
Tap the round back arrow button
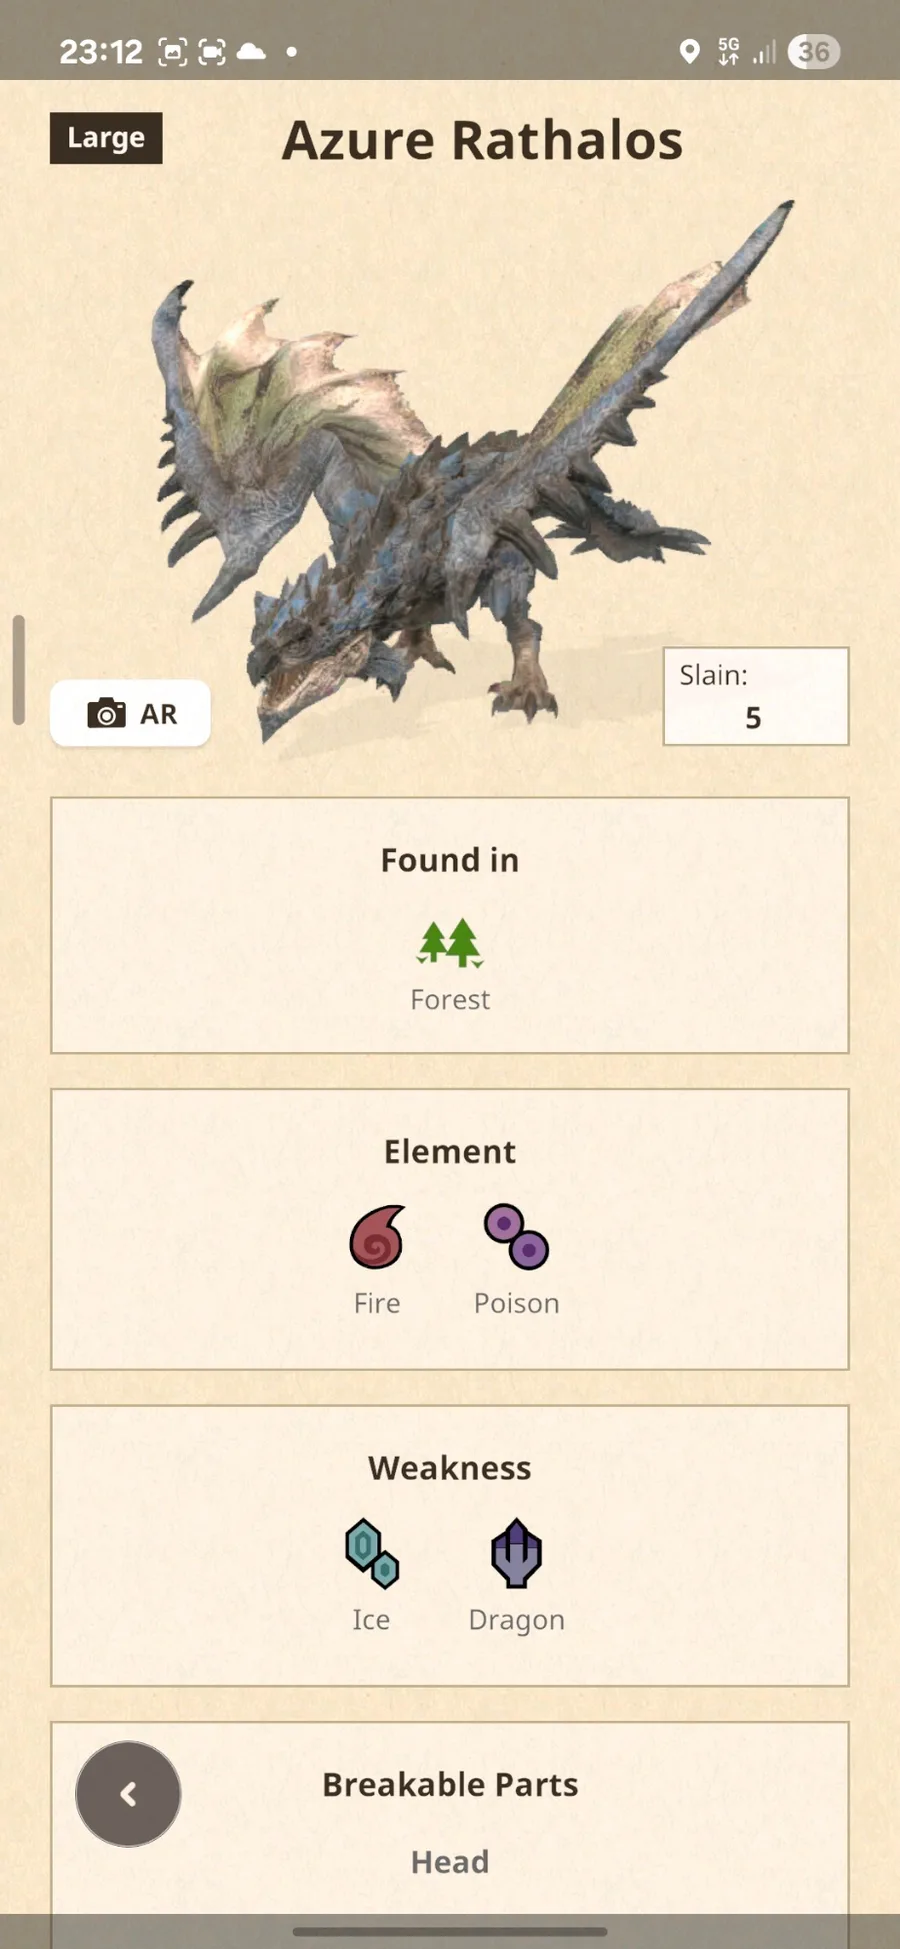(x=128, y=1794)
